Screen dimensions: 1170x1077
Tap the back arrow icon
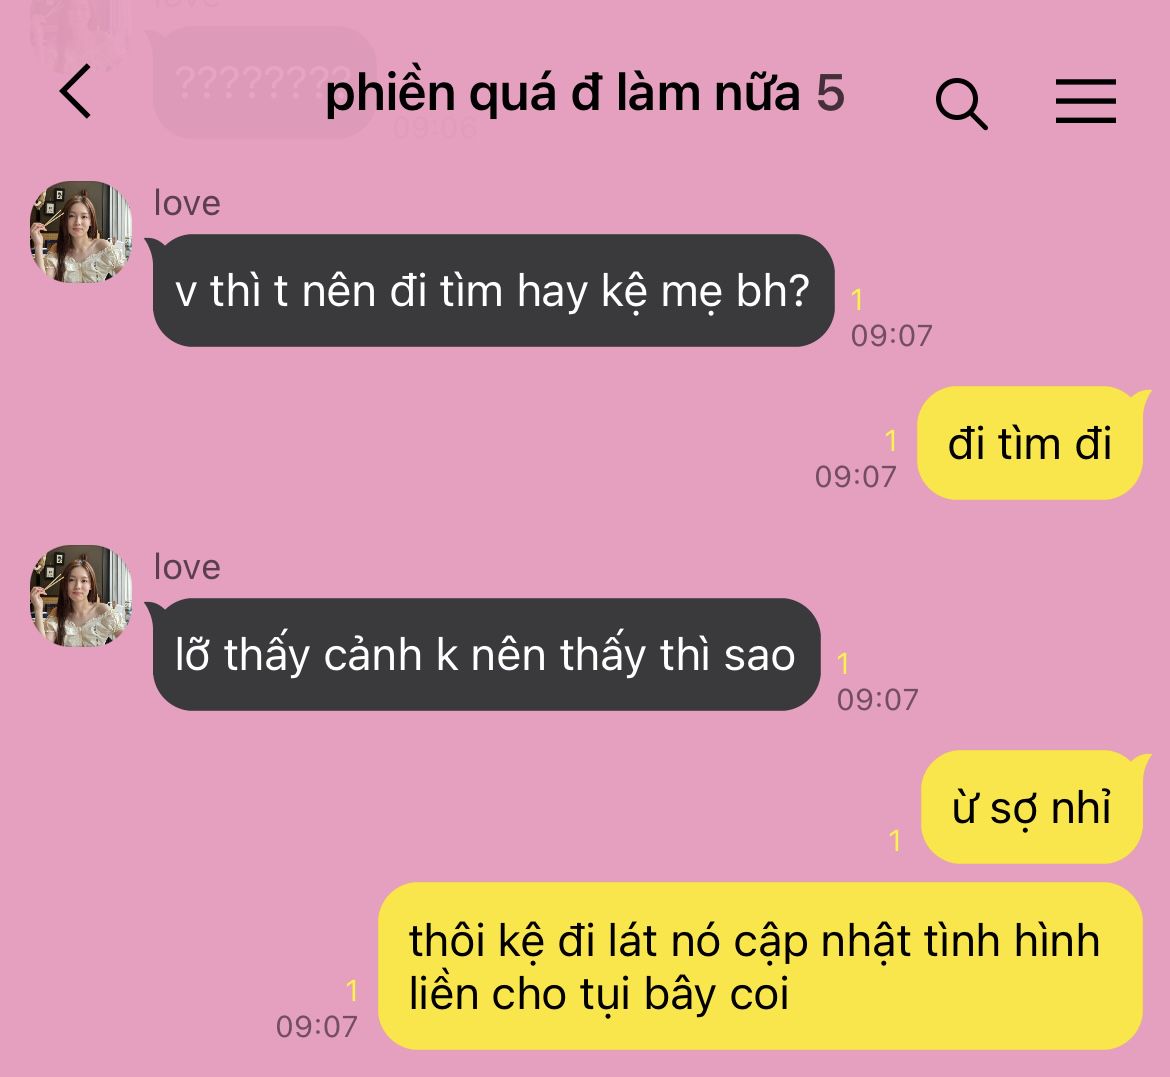(75, 91)
